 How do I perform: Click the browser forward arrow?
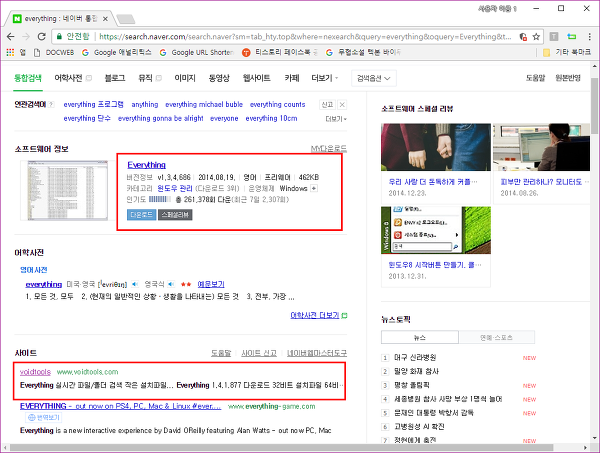coord(26,37)
